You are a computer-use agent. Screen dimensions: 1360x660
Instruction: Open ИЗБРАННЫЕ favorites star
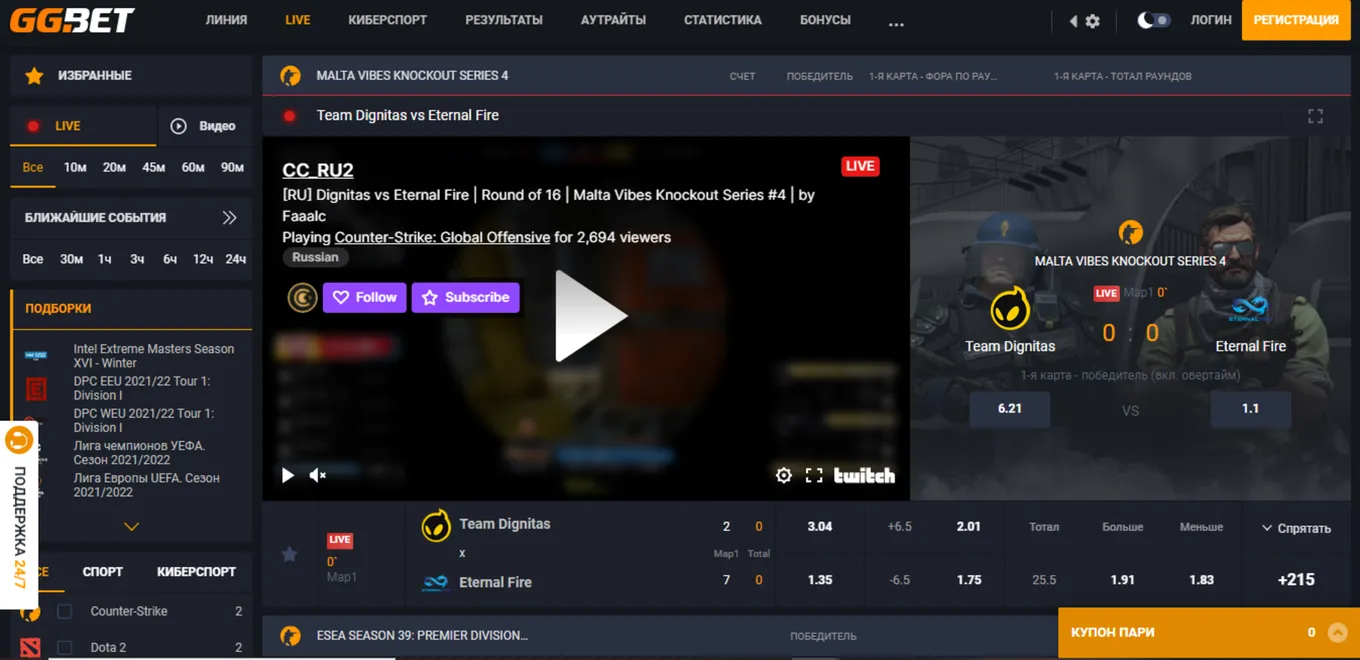coord(34,76)
